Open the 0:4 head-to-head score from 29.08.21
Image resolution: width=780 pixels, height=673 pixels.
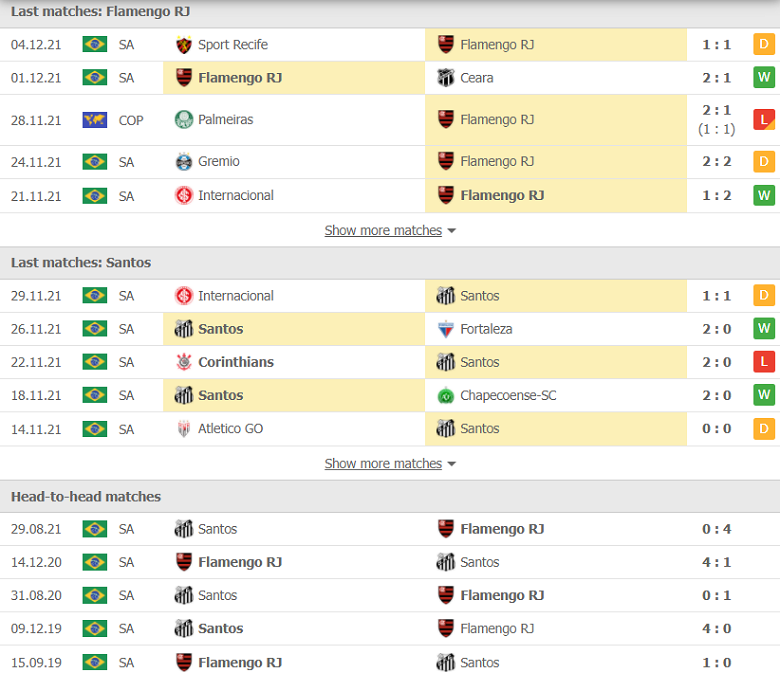point(716,529)
